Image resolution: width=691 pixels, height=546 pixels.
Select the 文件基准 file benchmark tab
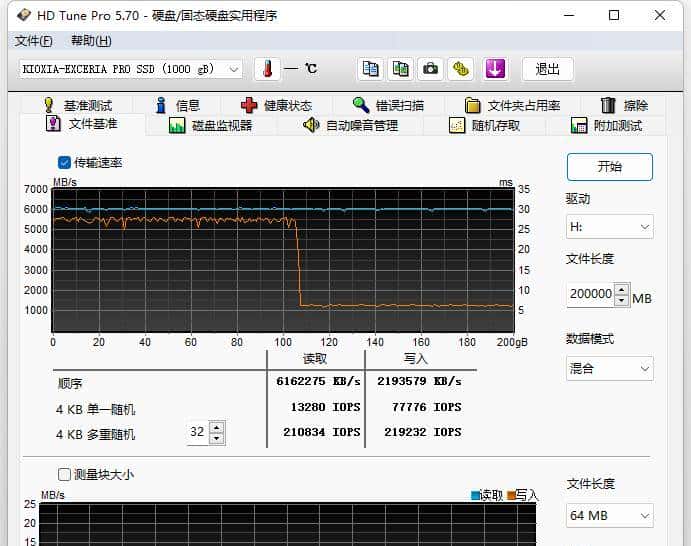[x=82, y=124]
